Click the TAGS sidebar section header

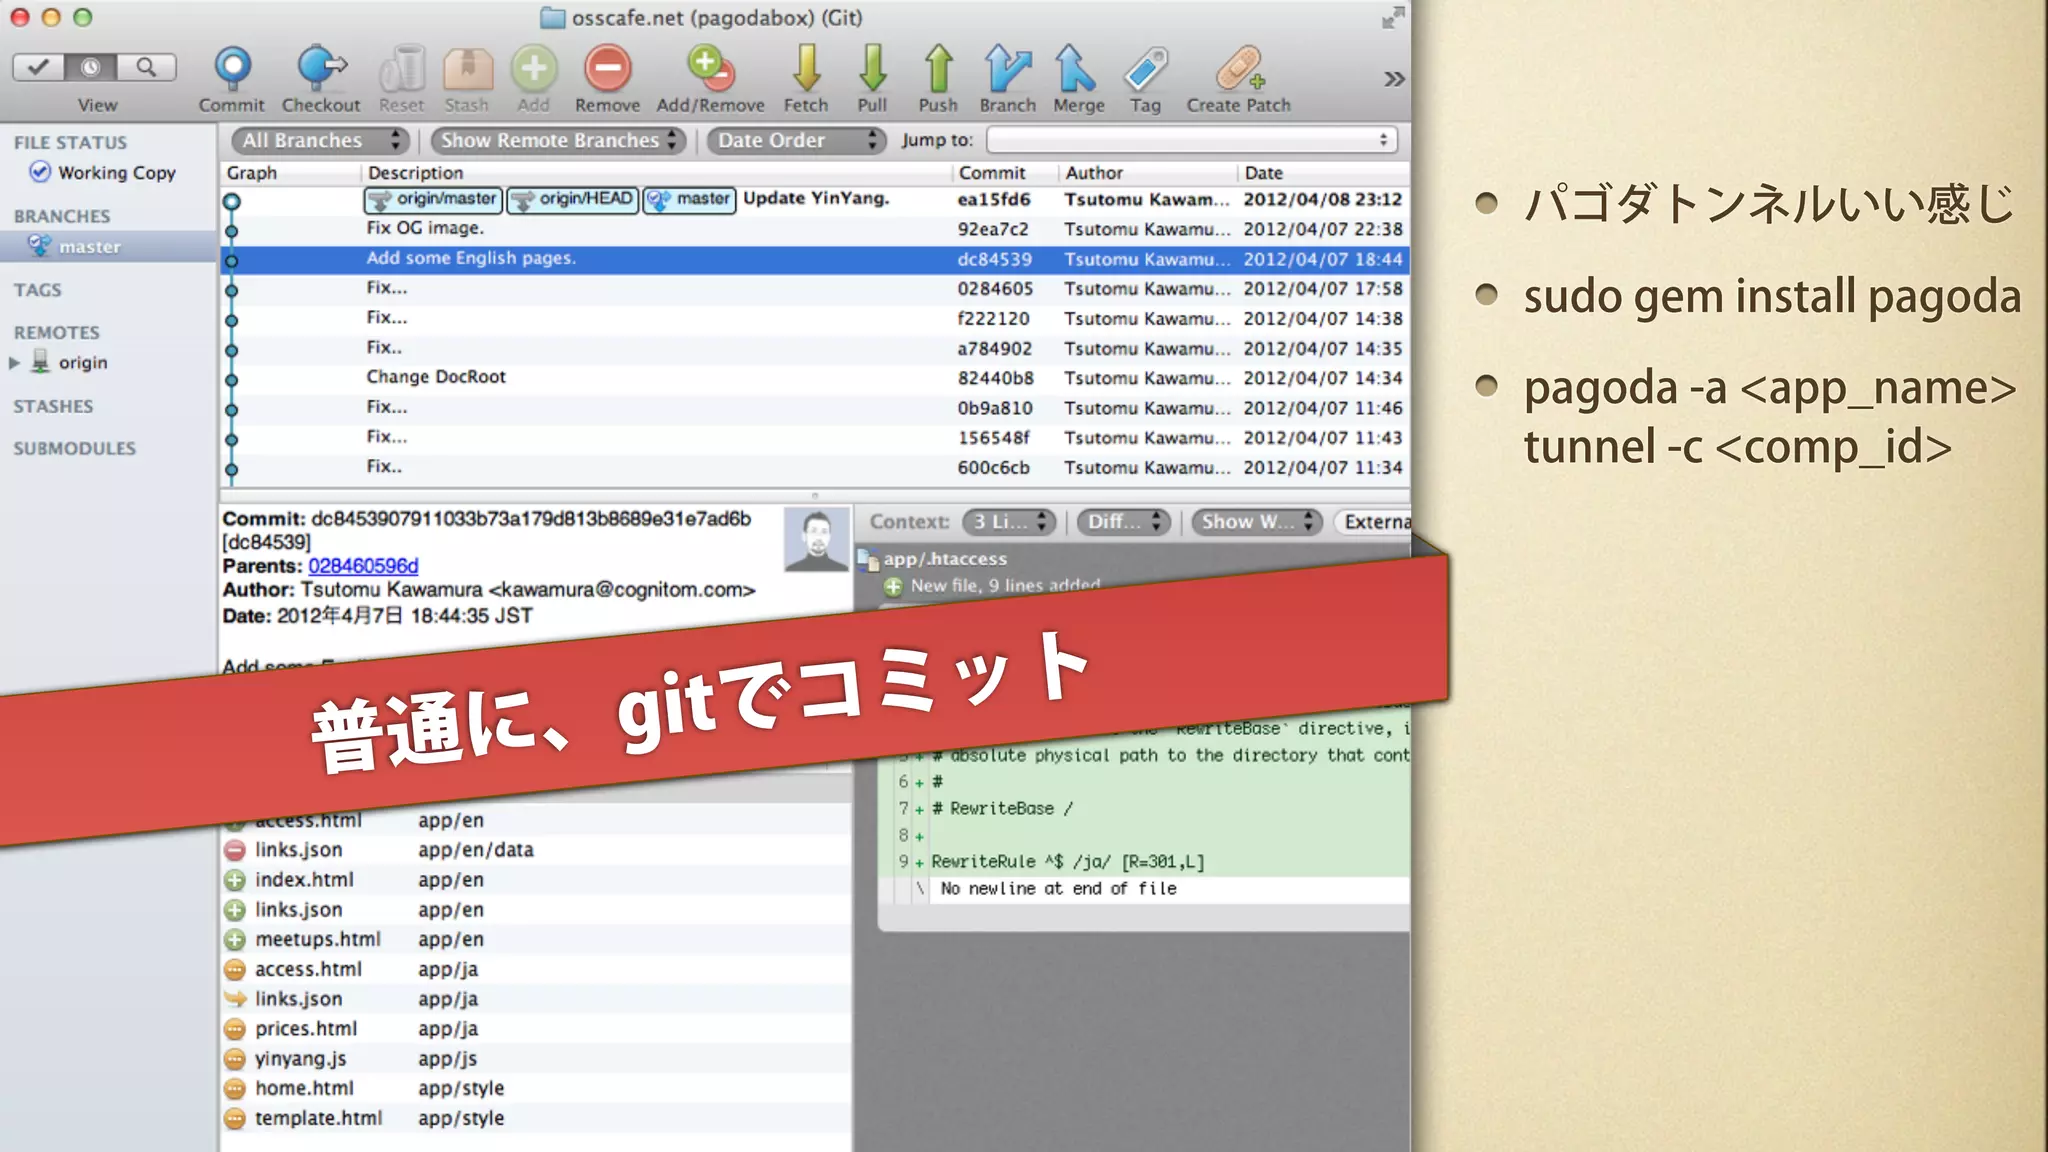pyautogui.click(x=37, y=290)
